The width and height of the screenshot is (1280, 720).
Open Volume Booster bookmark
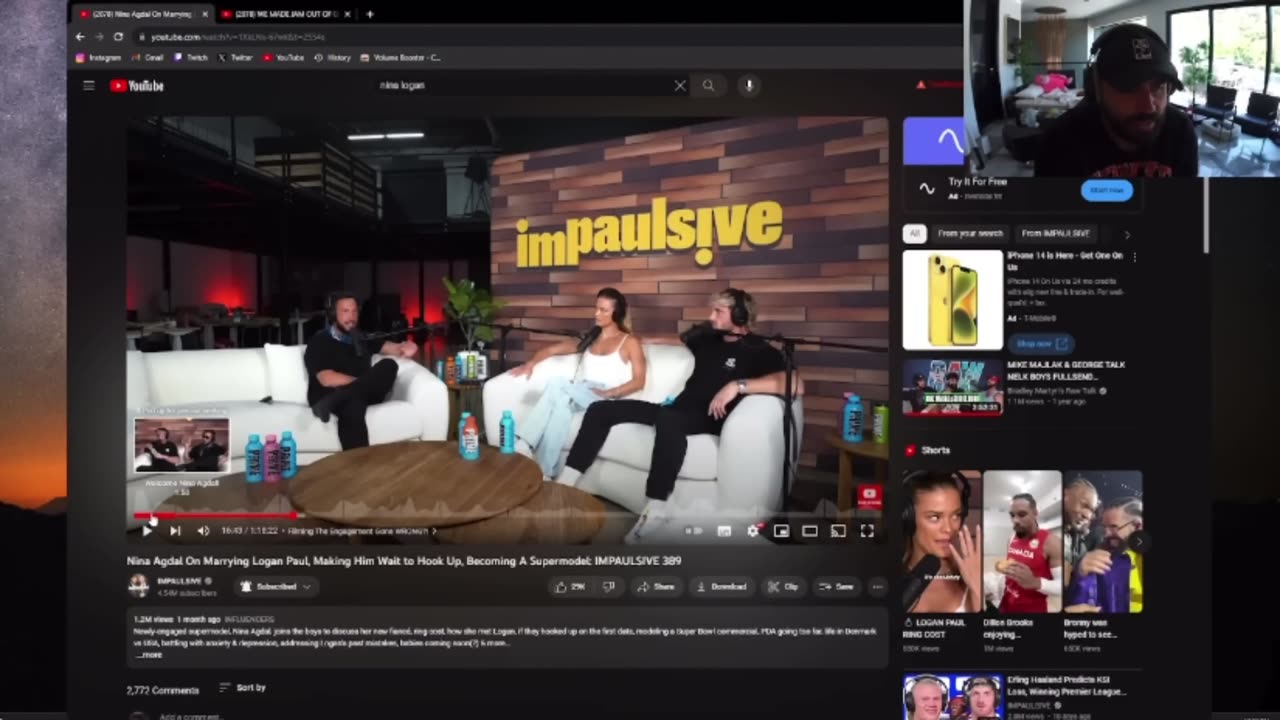pos(401,58)
